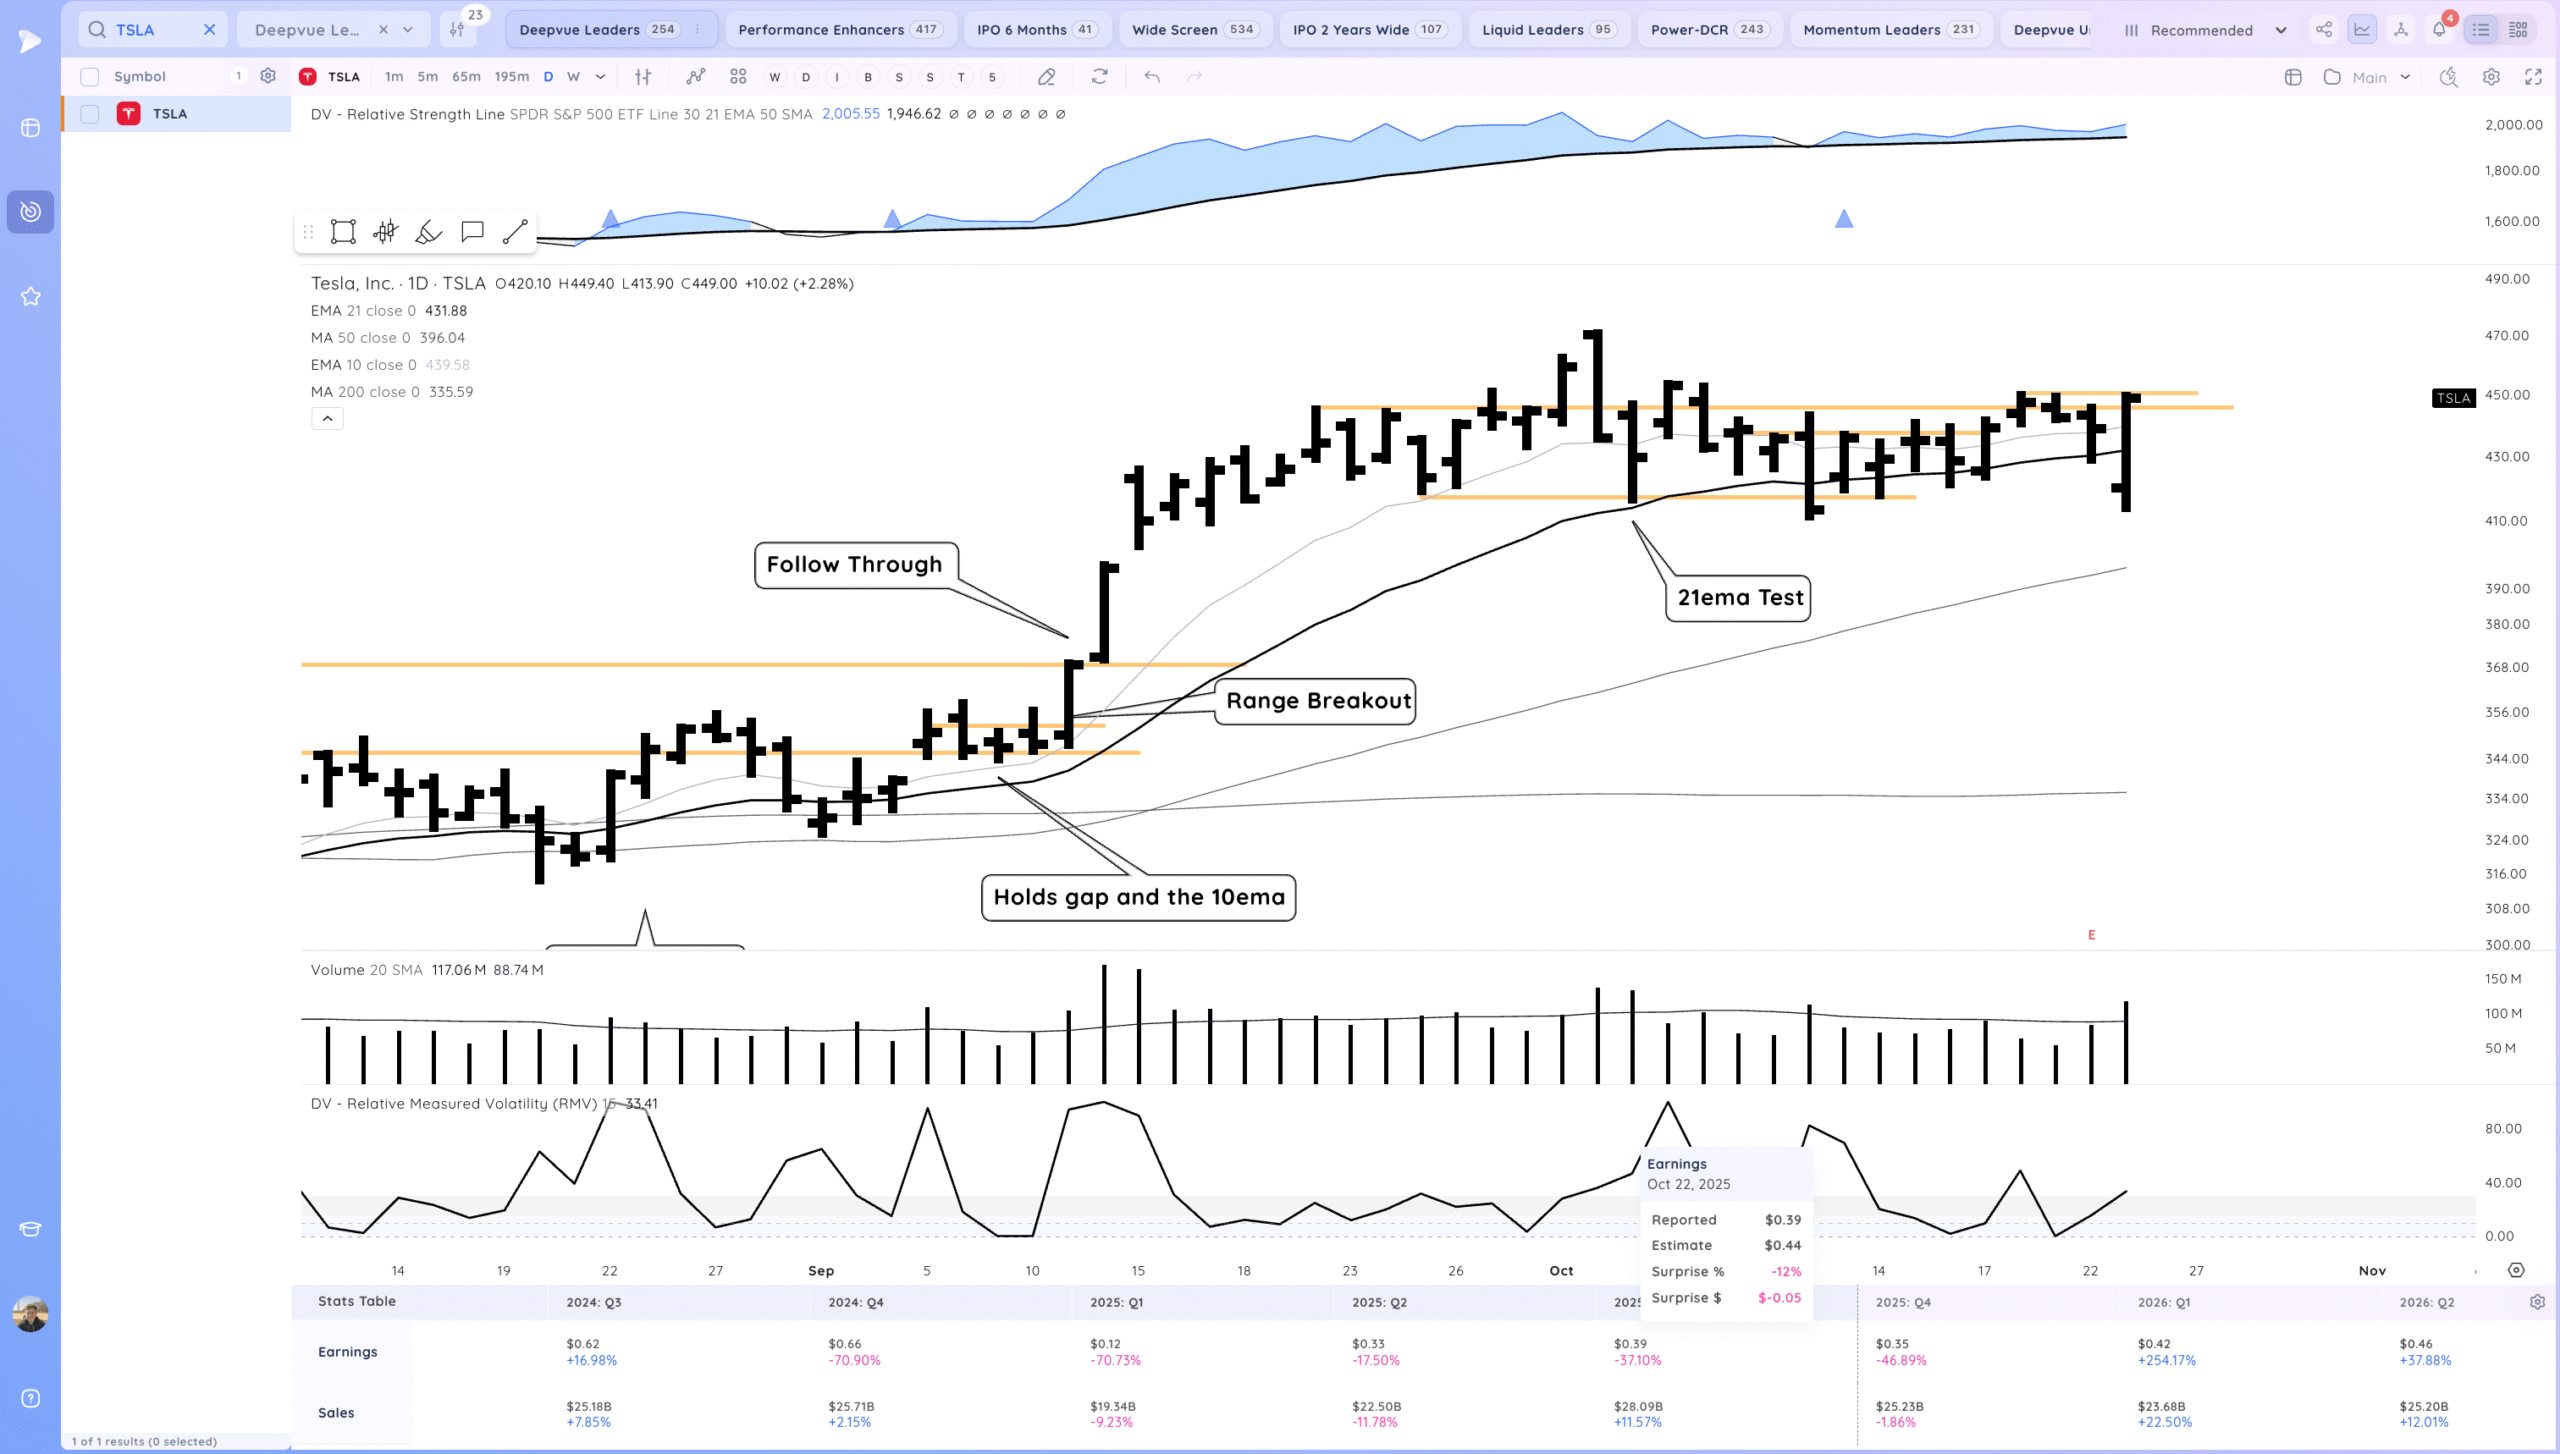The image size is (2560, 1454).
Task: Enter fullscreen chart mode
Action: pos(2533,77)
